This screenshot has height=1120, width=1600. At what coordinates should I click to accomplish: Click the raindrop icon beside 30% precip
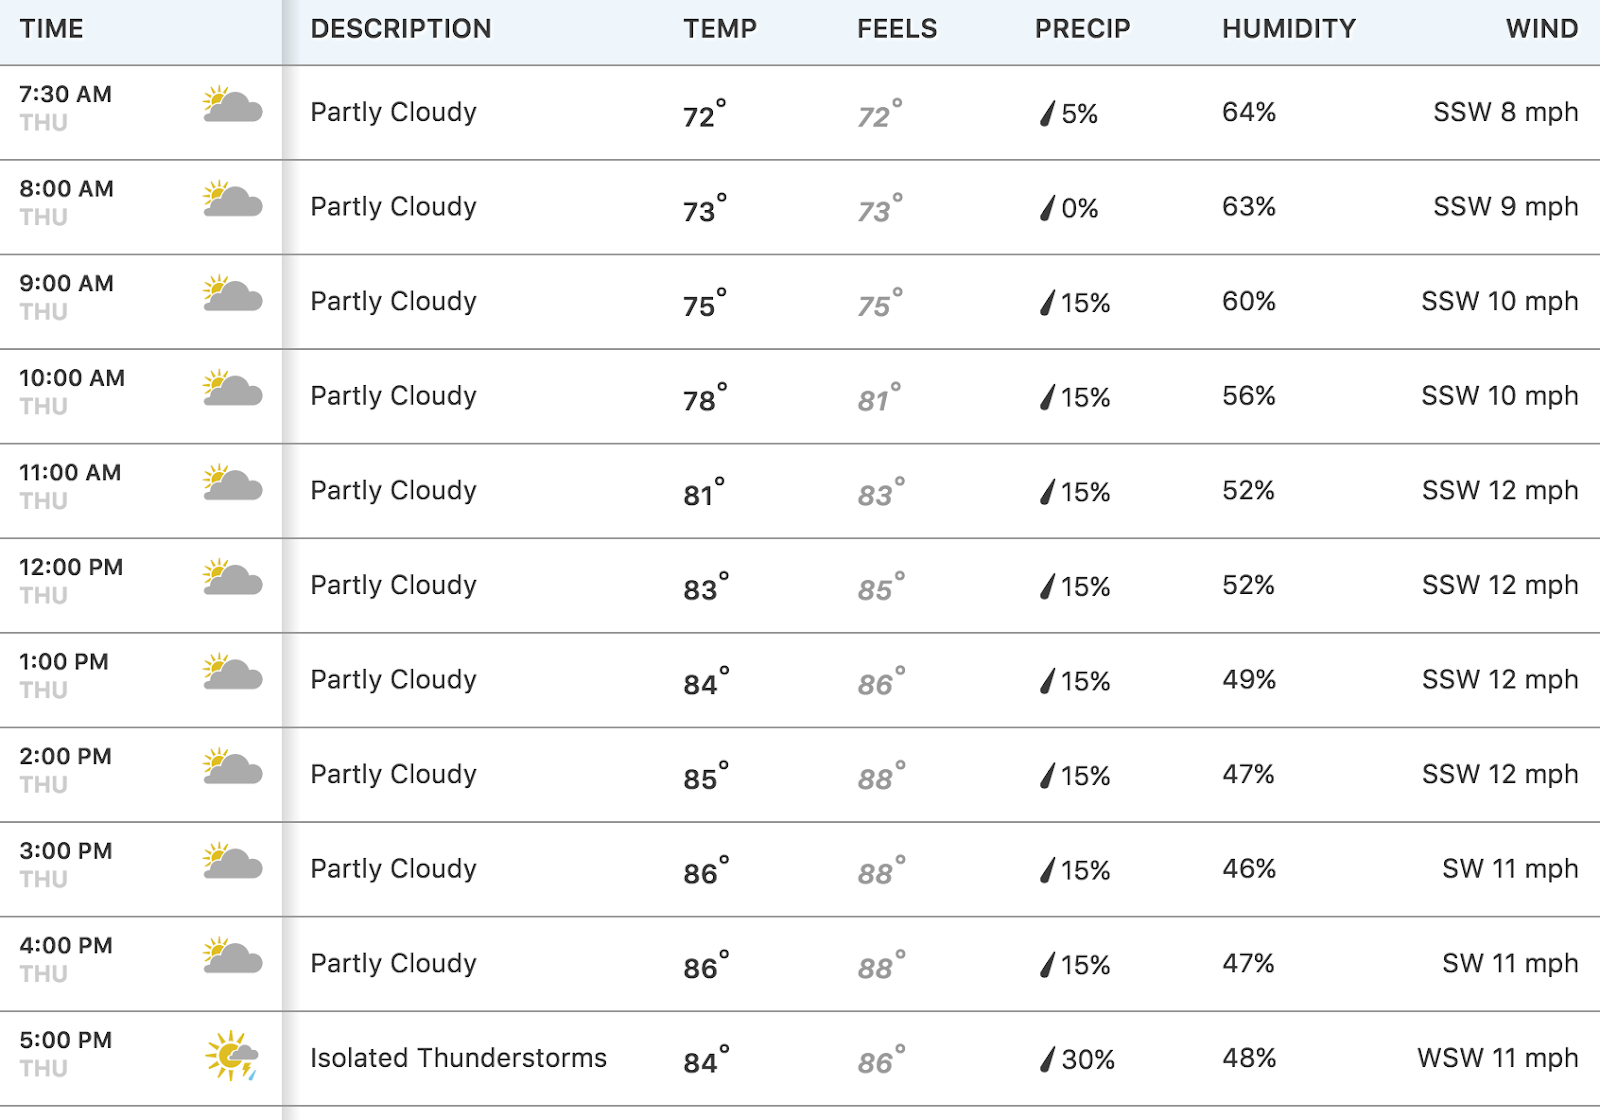pos(1047,1059)
